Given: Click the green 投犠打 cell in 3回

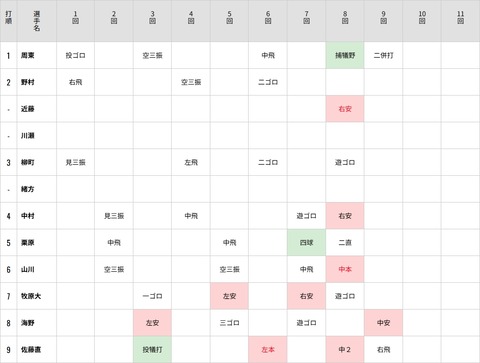Looking at the screenshot, I should pyautogui.click(x=152, y=350).
